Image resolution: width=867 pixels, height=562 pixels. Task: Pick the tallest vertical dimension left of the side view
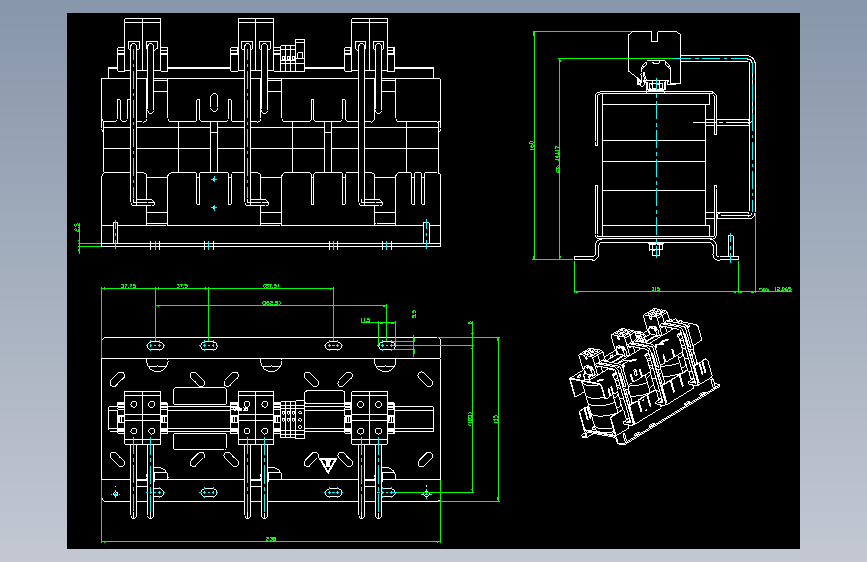click(x=533, y=145)
